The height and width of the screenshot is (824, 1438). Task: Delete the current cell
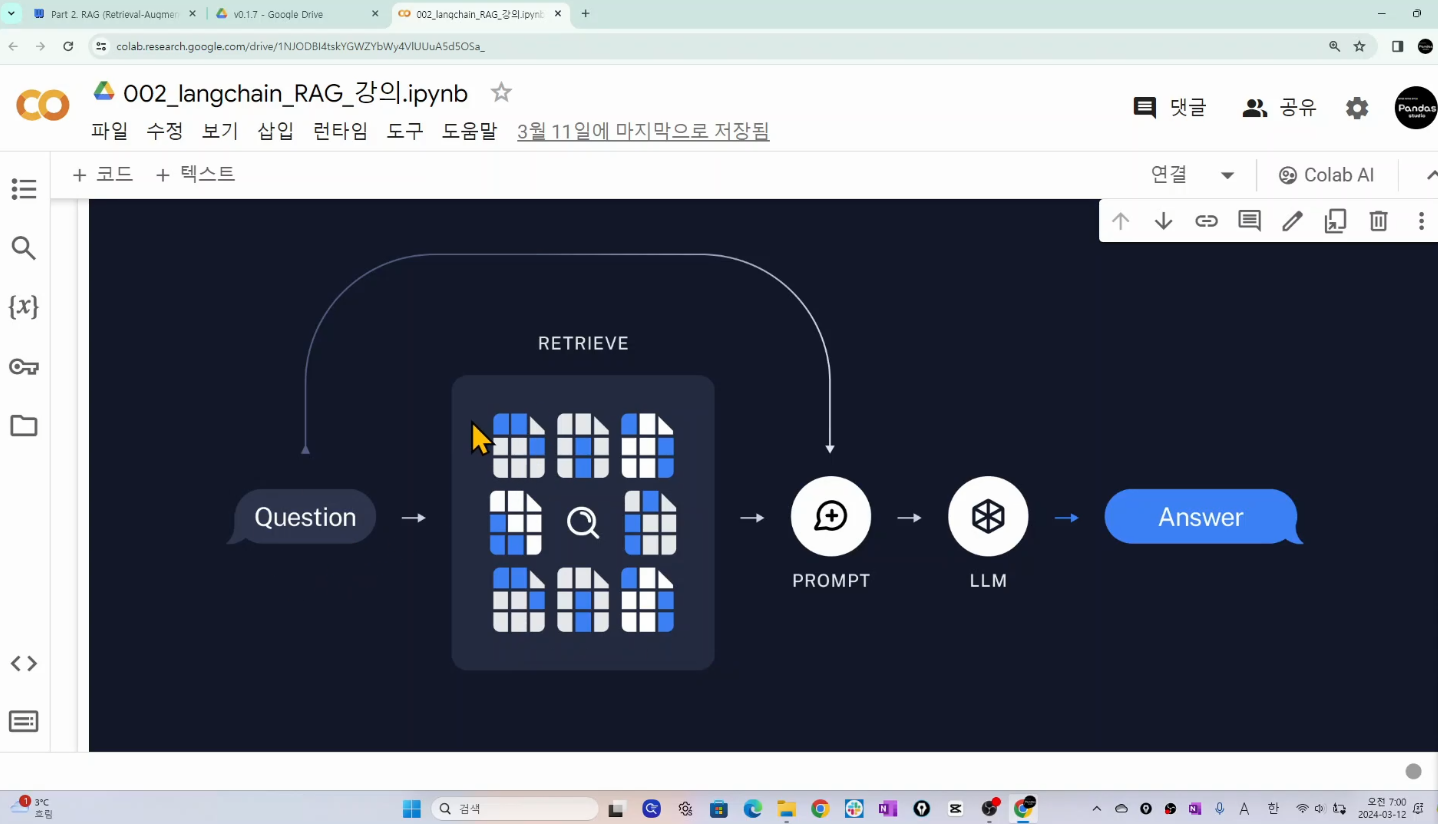(x=1378, y=221)
